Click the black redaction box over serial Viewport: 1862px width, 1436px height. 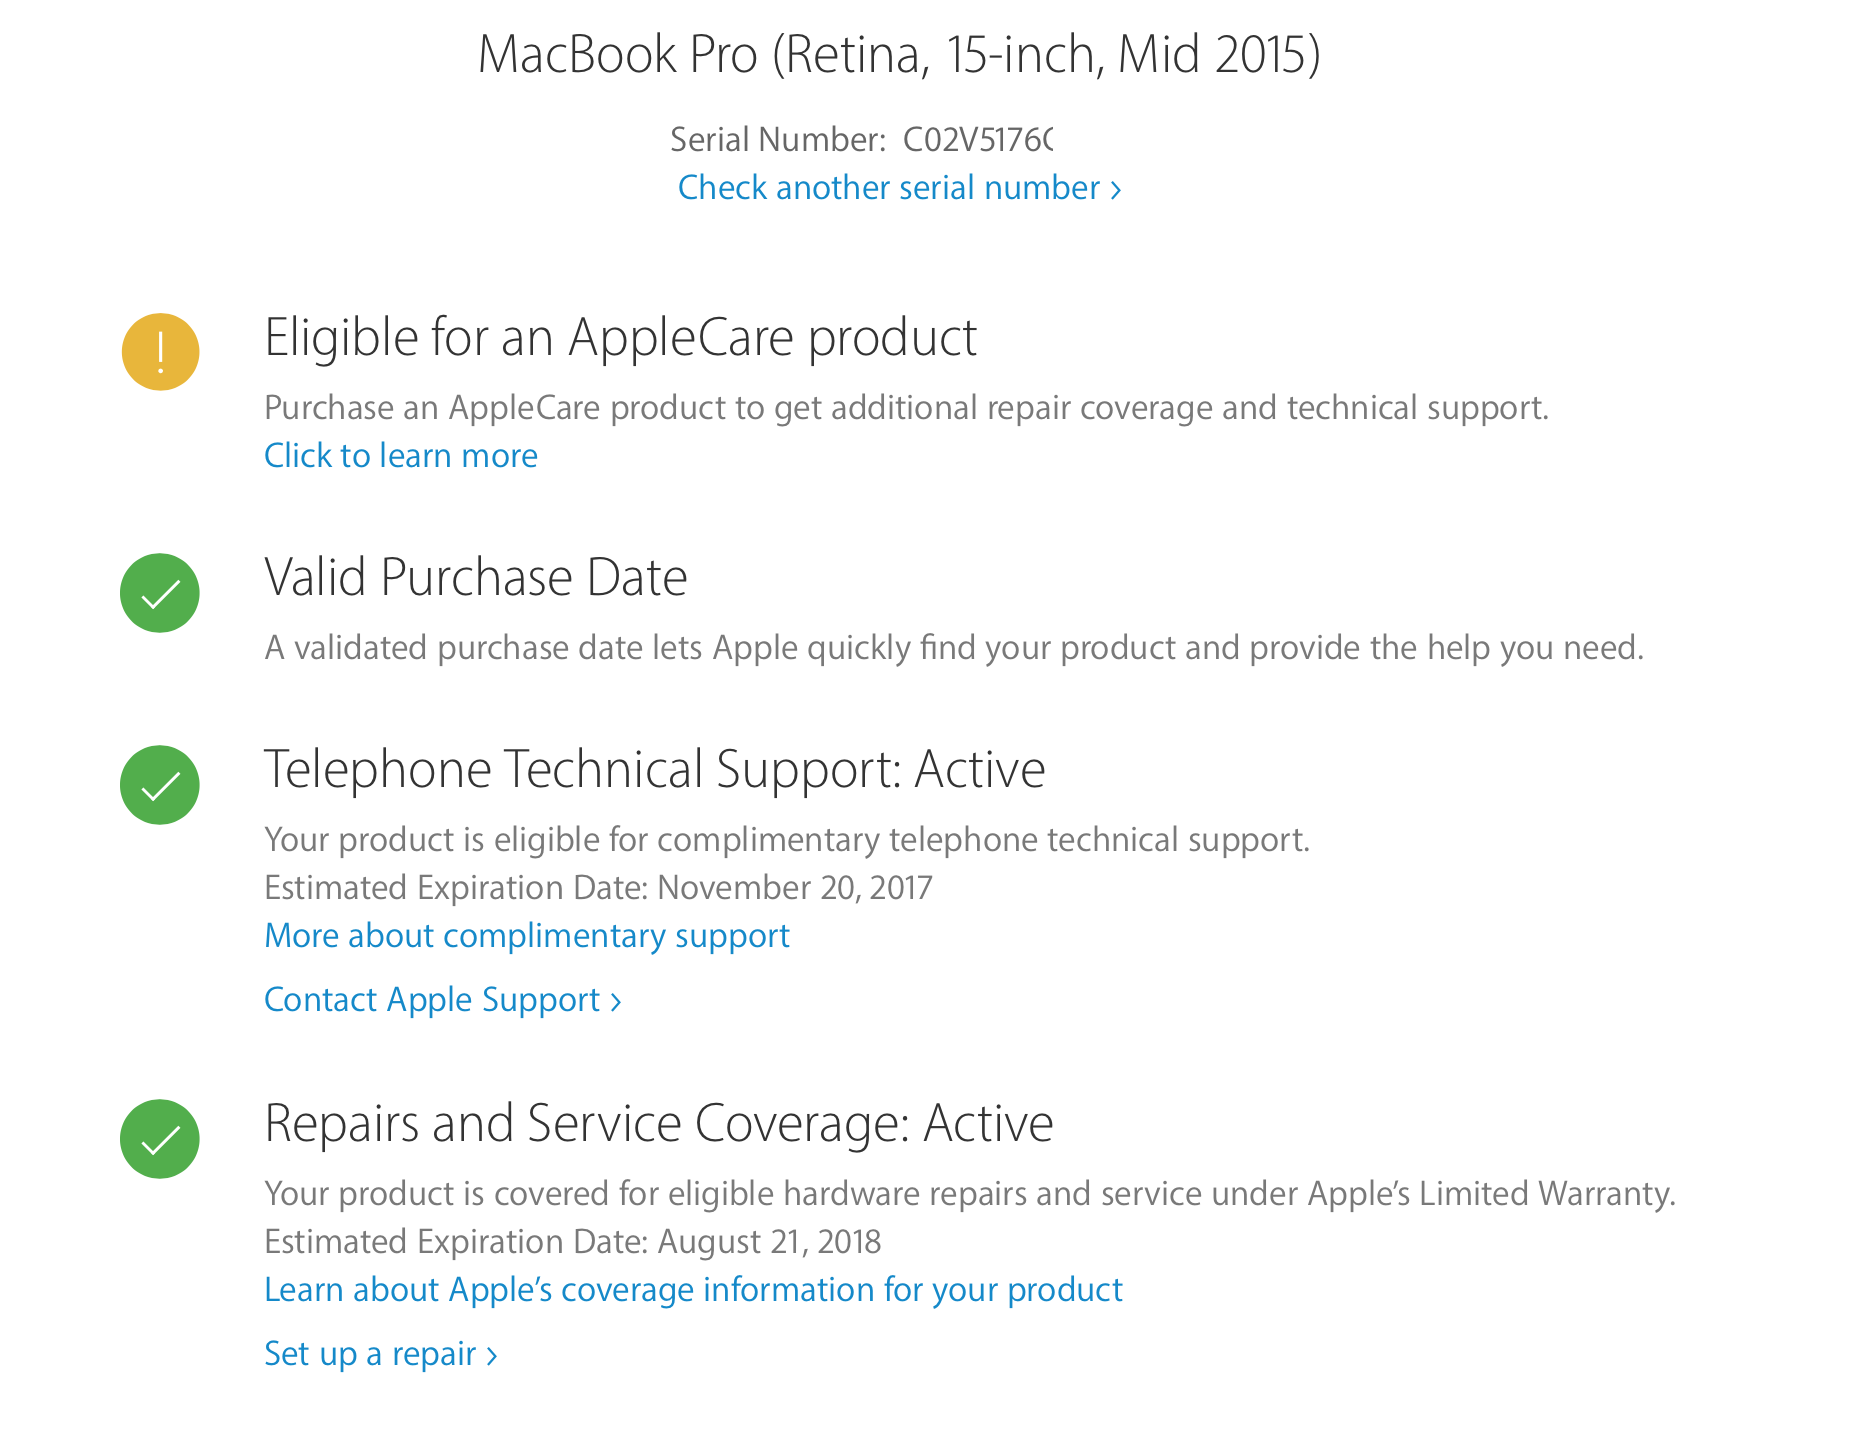pyautogui.click(x=1097, y=135)
